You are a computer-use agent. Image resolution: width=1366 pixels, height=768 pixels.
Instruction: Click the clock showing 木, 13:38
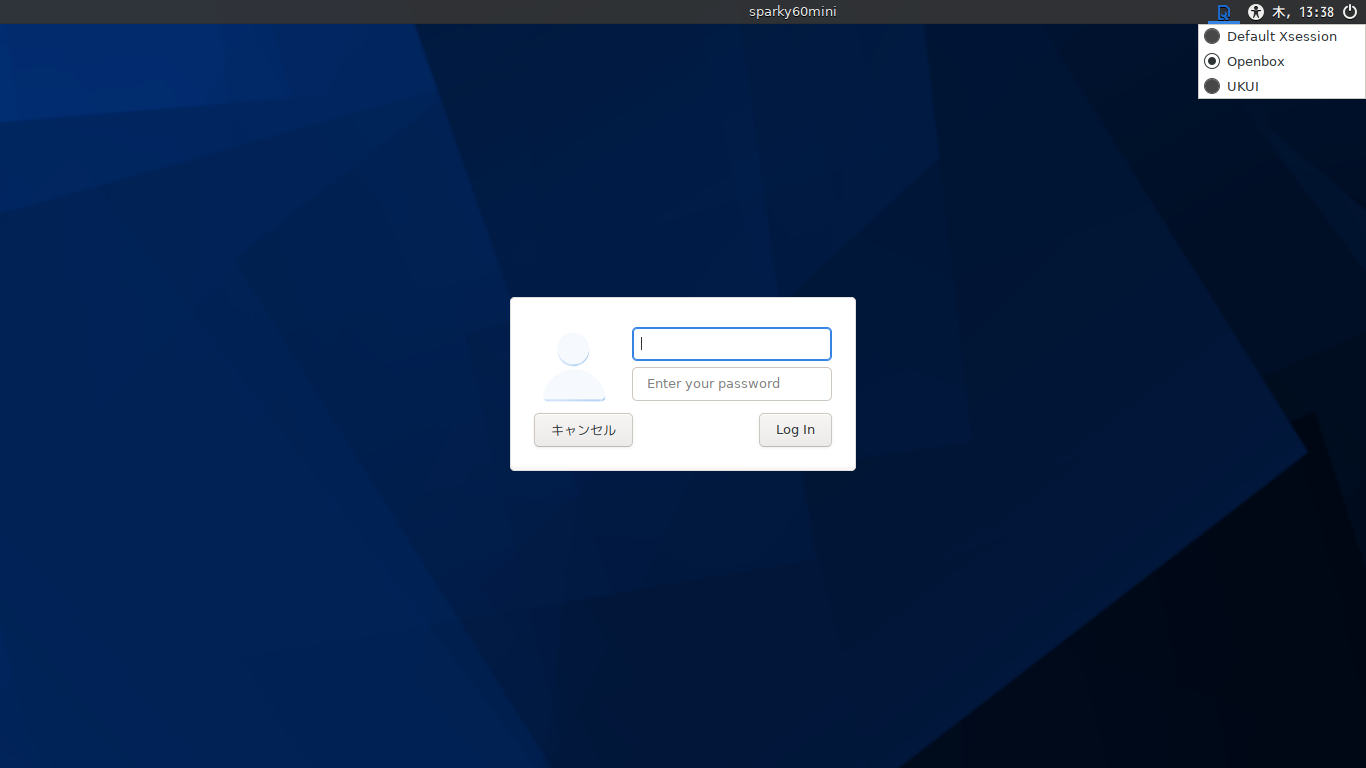tap(1303, 12)
